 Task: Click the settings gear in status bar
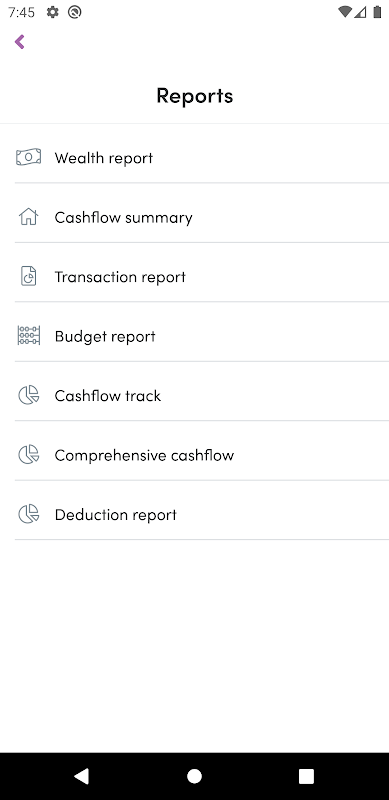pyautogui.click(x=53, y=12)
